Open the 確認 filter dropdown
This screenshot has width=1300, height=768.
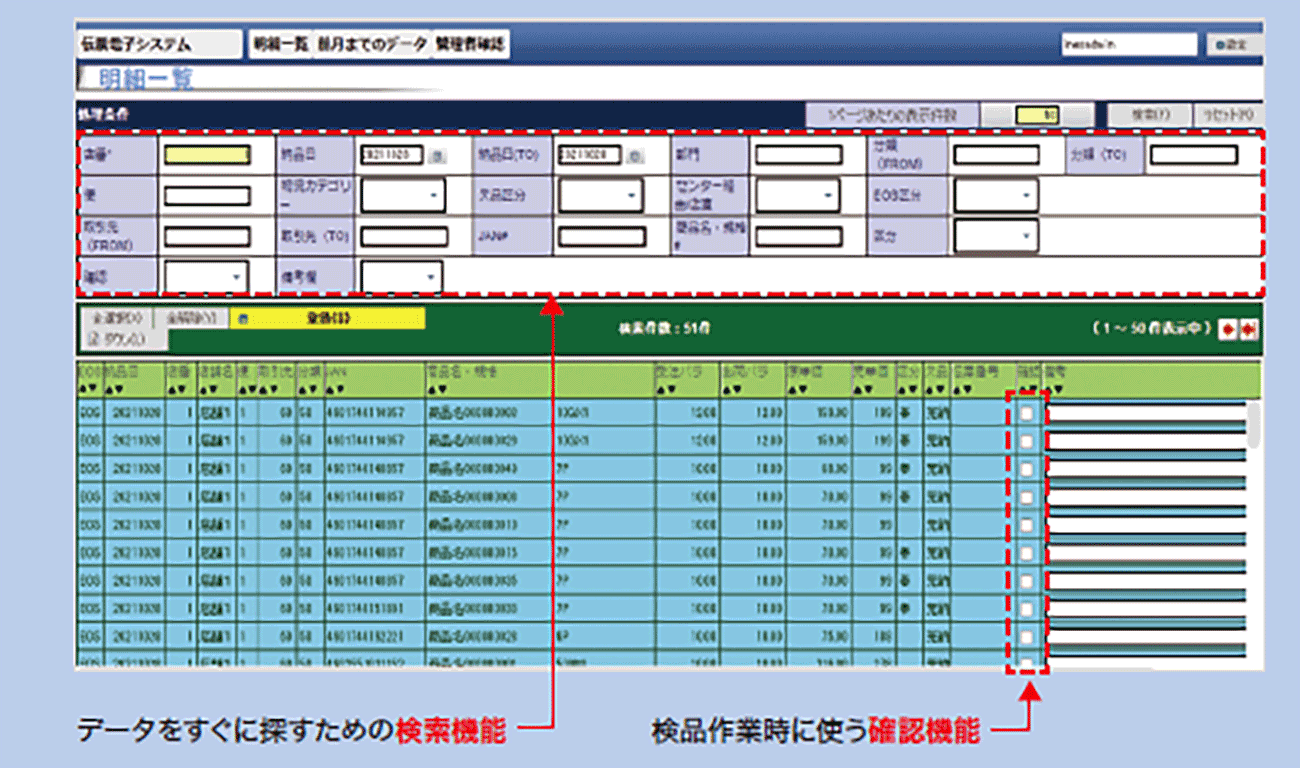point(206,275)
